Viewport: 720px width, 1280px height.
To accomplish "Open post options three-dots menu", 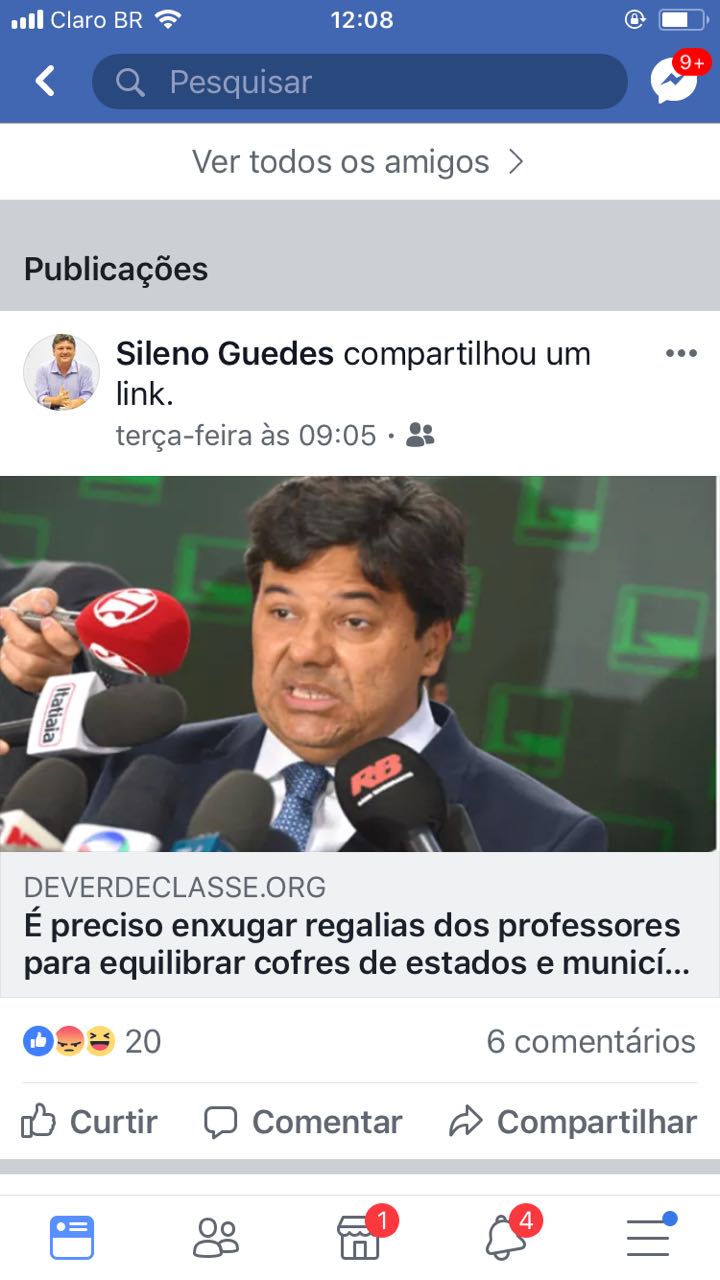I will click(x=681, y=353).
